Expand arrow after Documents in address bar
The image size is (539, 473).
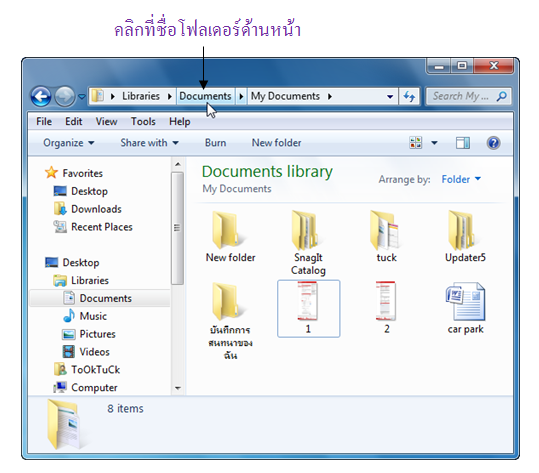coord(241,96)
